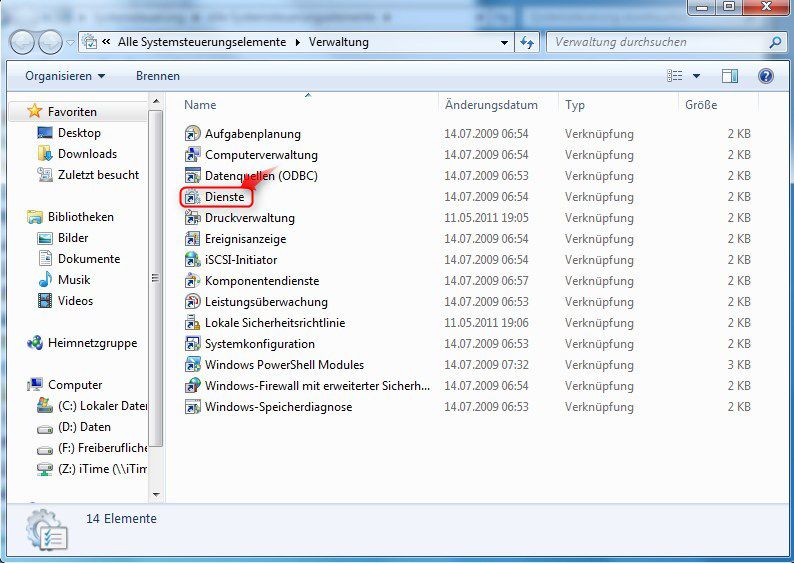Viewport: 794px width, 563px height.
Task: Open Help with the question mark icon
Action: point(766,76)
